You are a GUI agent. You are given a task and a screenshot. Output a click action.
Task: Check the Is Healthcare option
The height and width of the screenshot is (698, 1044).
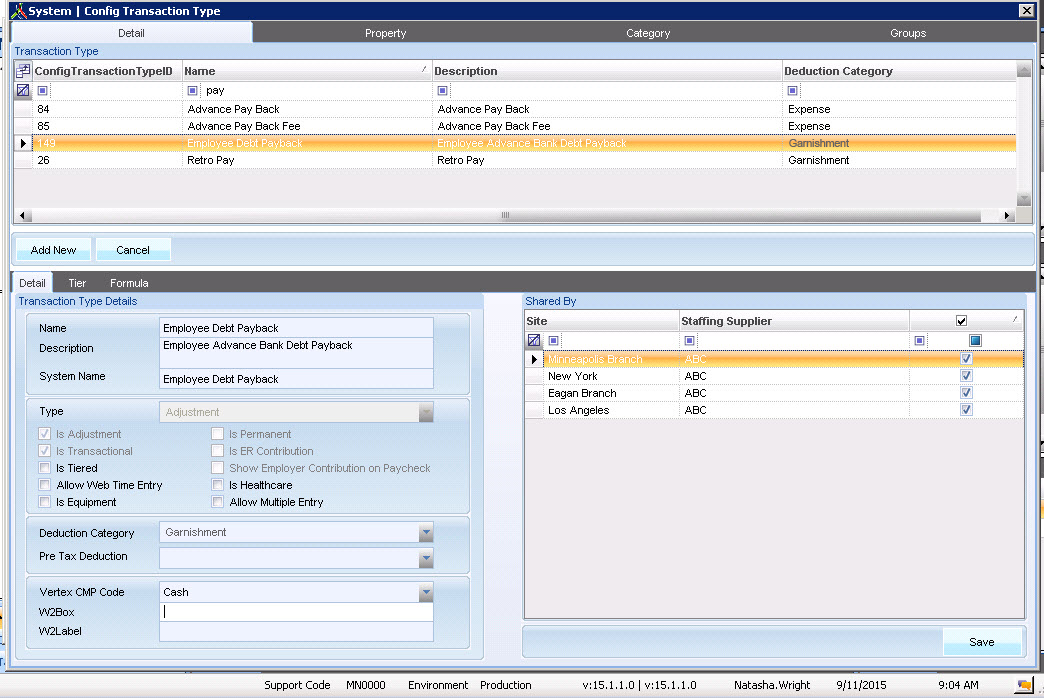coord(217,485)
